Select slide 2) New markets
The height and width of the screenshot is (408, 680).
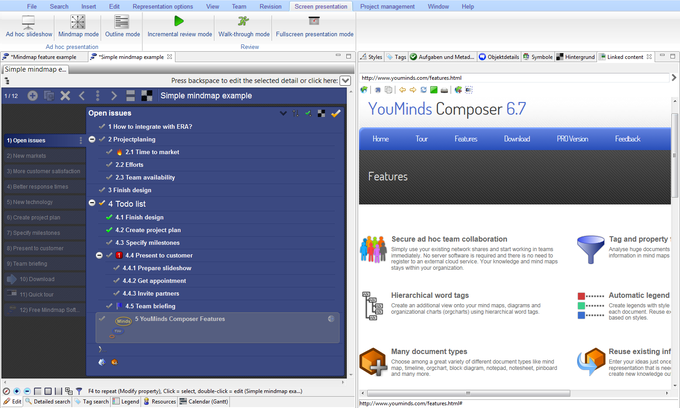pyautogui.click(x=45, y=156)
